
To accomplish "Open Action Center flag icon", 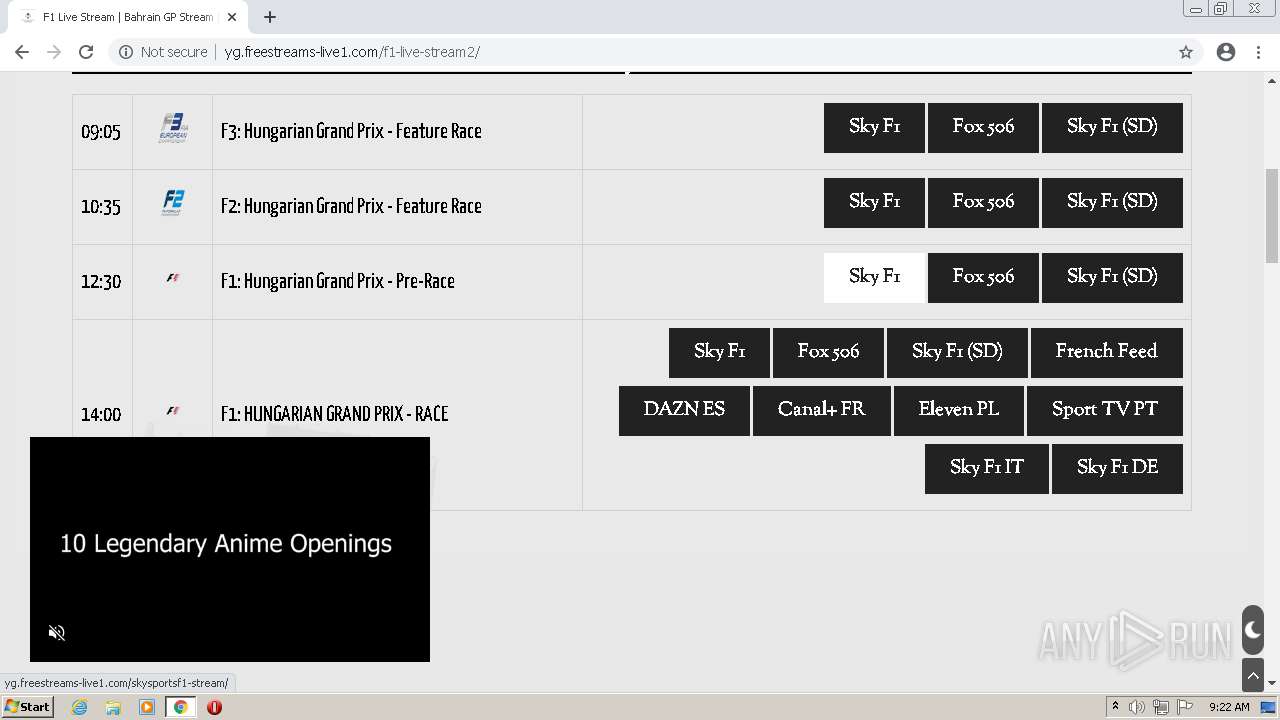I will pyautogui.click(x=1185, y=707).
